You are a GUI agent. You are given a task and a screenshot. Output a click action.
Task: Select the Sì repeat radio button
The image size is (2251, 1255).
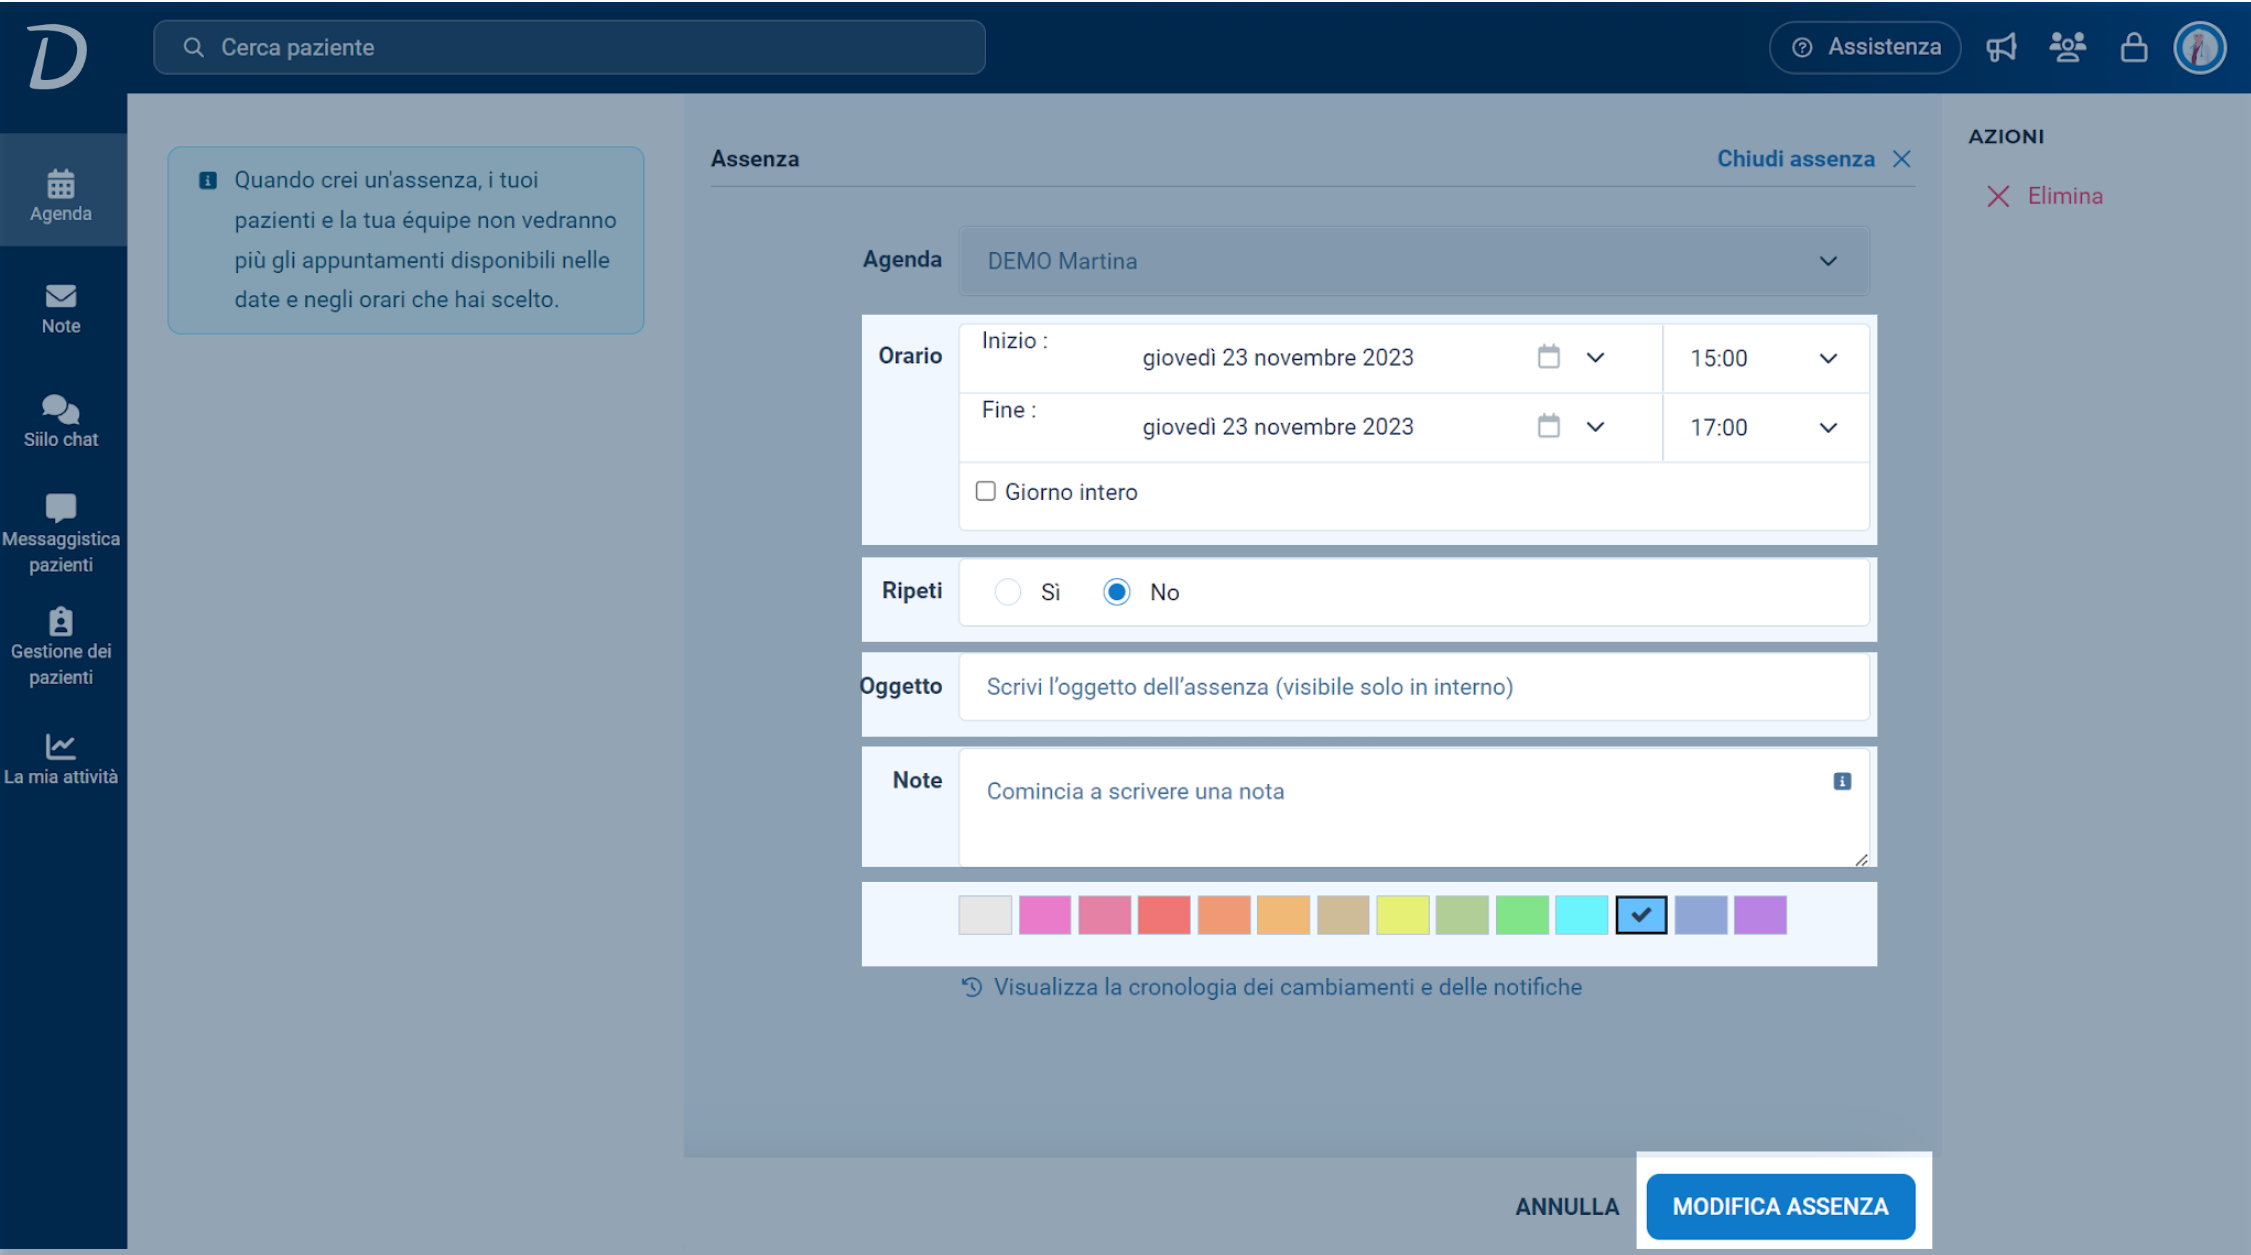pyautogui.click(x=1008, y=592)
